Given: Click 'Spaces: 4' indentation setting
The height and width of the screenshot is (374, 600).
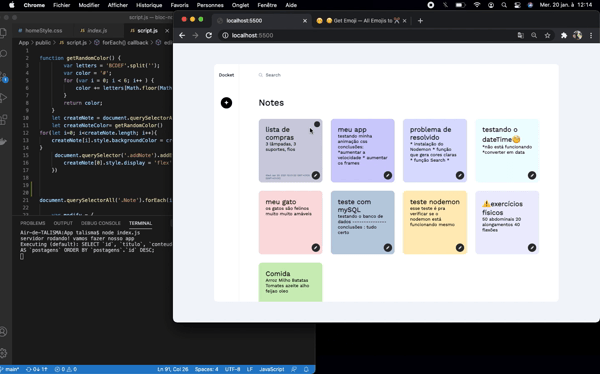Looking at the screenshot, I should click(x=206, y=369).
